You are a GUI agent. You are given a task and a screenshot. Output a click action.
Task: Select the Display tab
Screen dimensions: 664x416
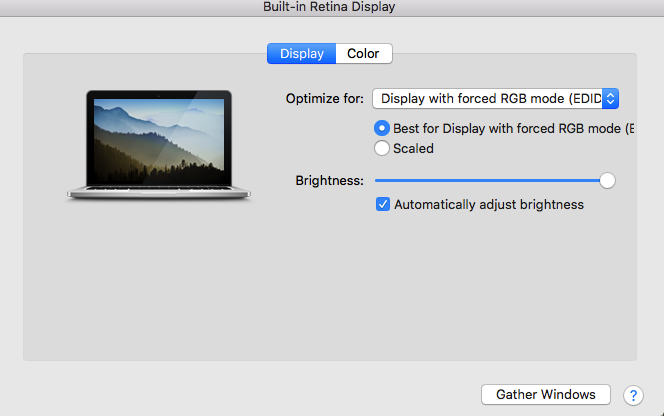coord(302,54)
